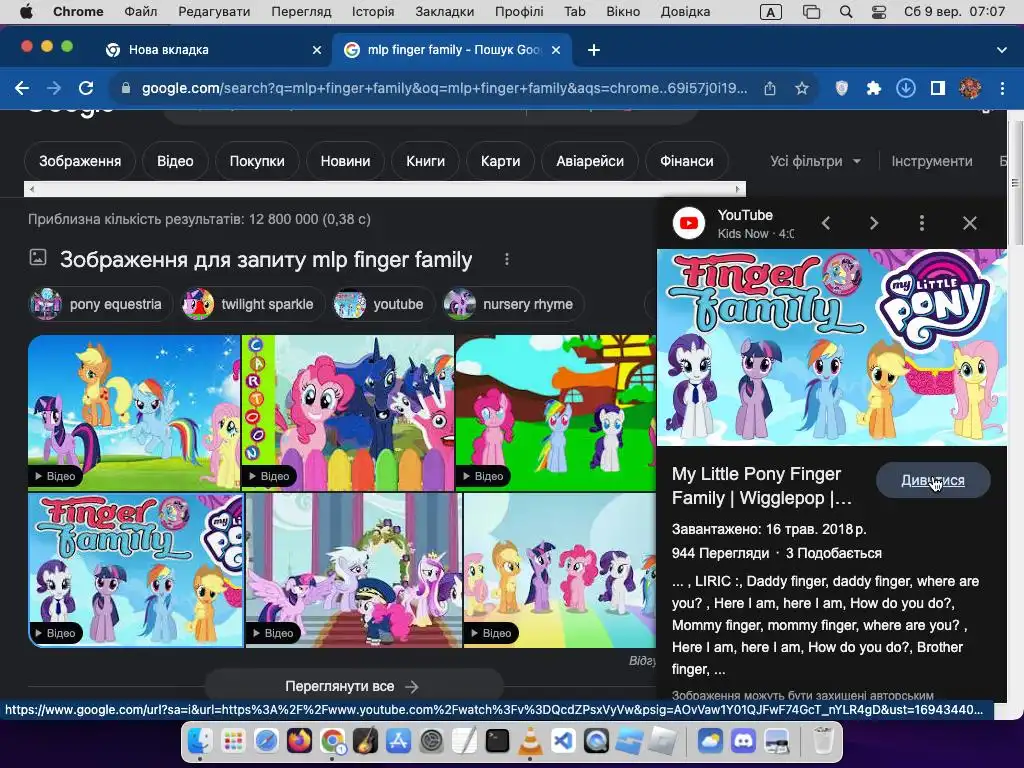Image resolution: width=1024 pixels, height=768 pixels.
Task: Select the 'nursery rhyme' suggestion chip
Action: click(512, 304)
